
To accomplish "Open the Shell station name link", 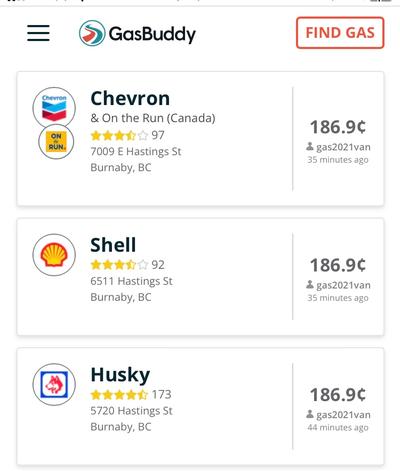I will coord(113,245).
